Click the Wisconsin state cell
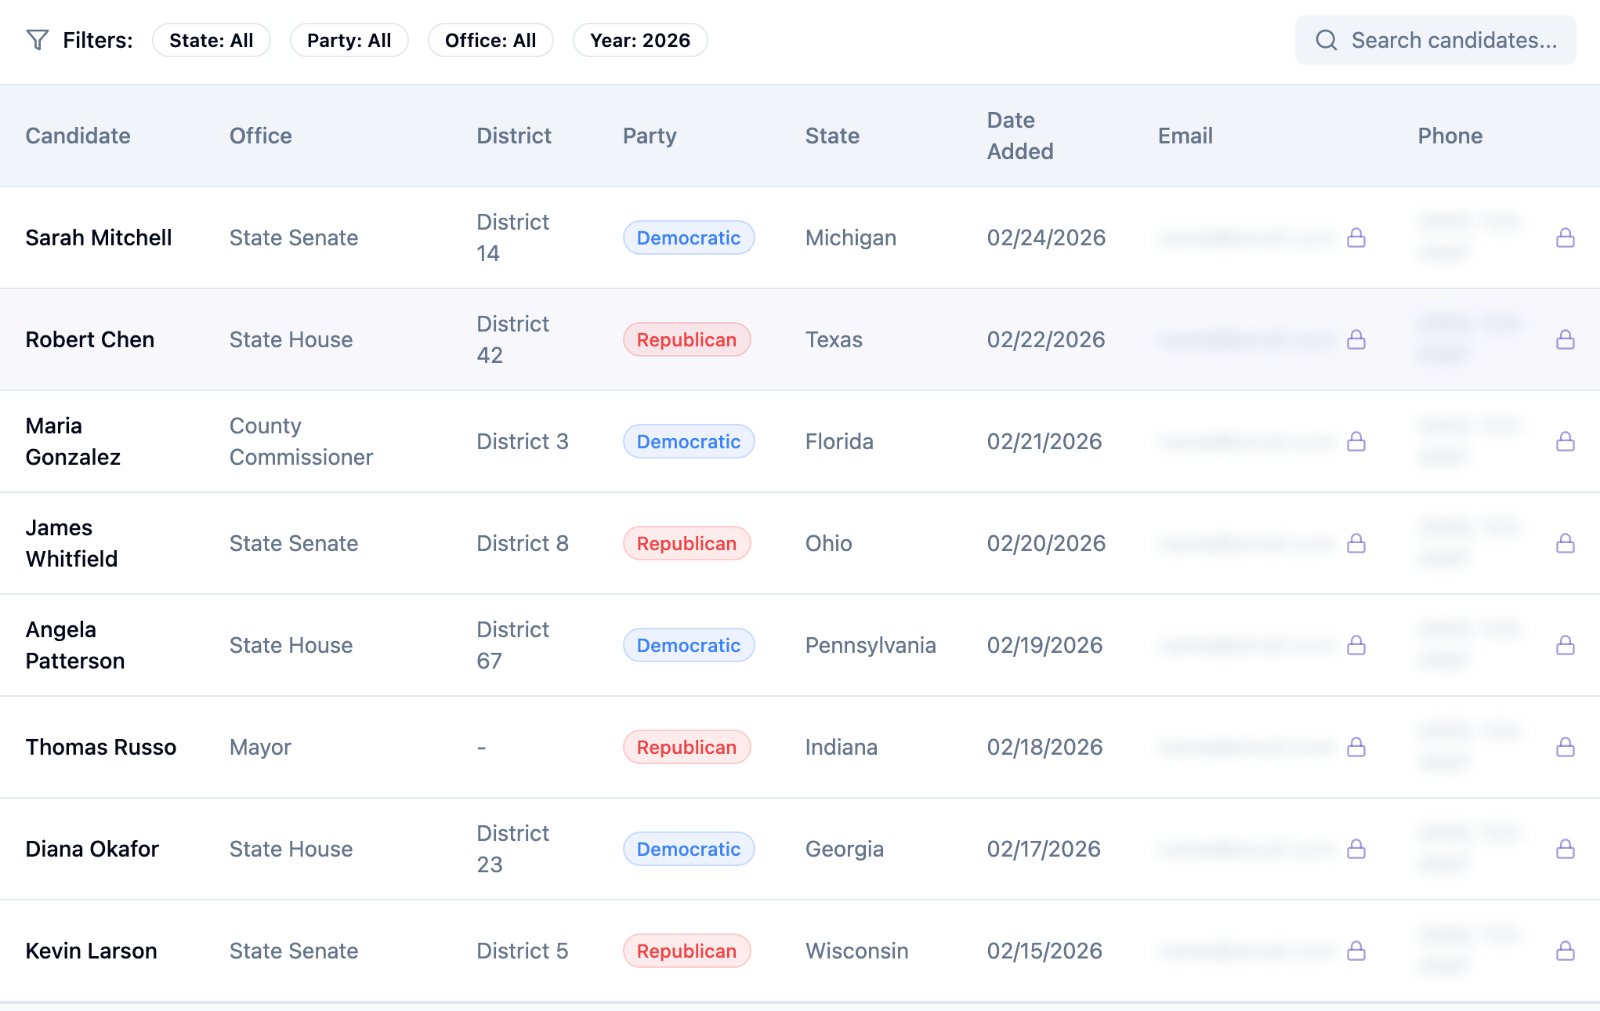Image resolution: width=1600 pixels, height=1011 pixels. 857,951
